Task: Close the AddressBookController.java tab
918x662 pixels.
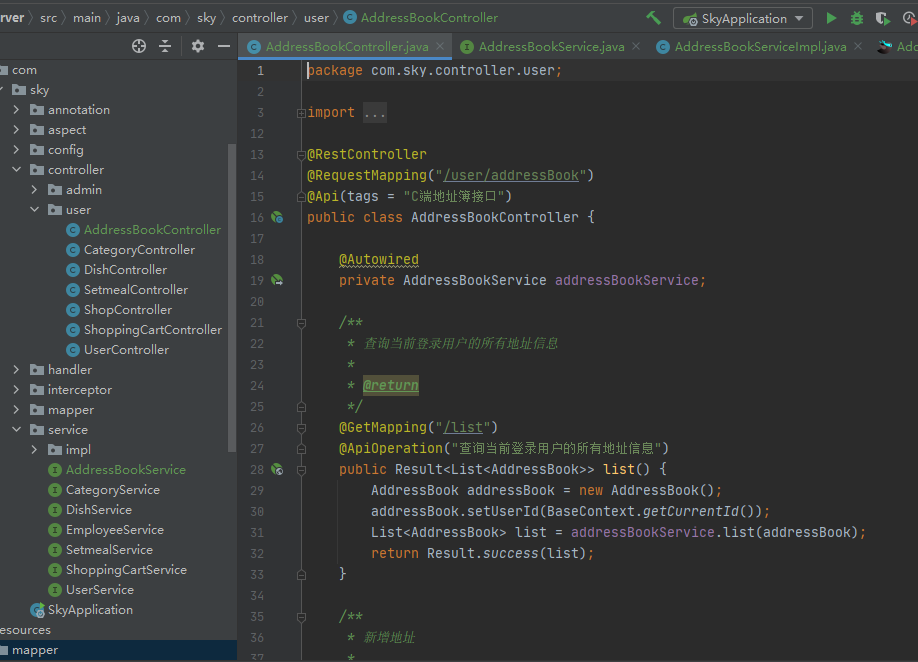Action: [442, 47]
